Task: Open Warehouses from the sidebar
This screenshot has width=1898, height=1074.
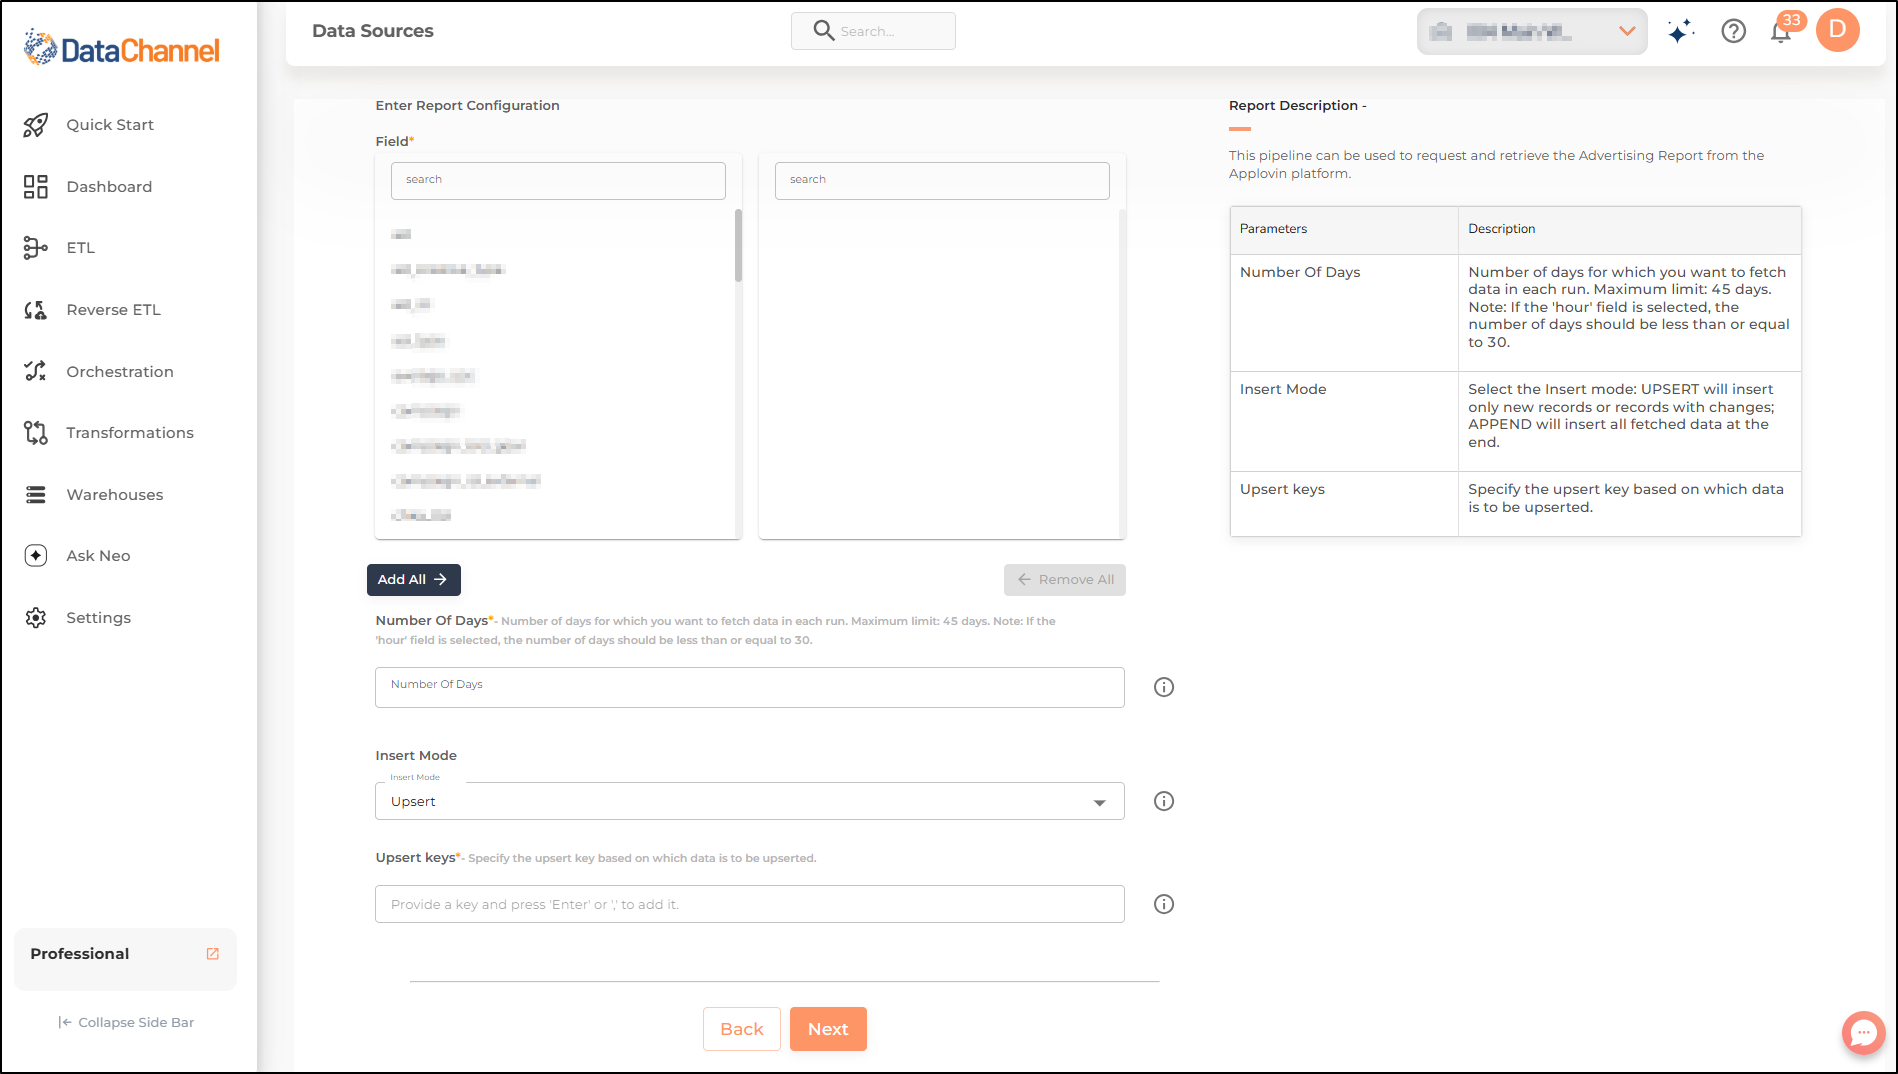Action: point(114,495)
